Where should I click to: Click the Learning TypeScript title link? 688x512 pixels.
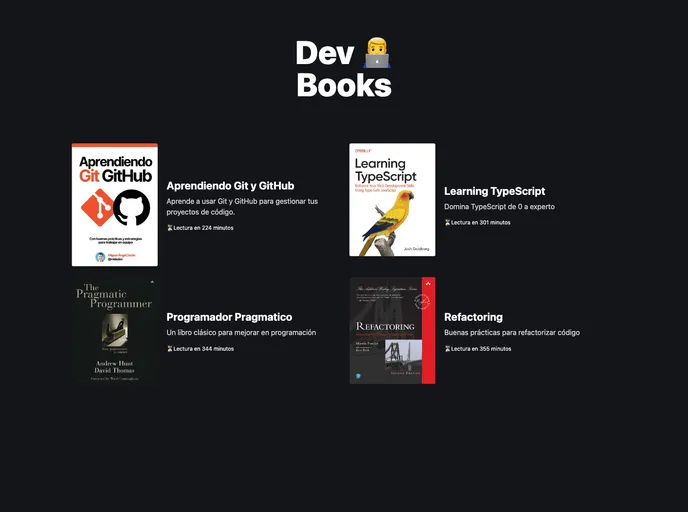point(494,191)
